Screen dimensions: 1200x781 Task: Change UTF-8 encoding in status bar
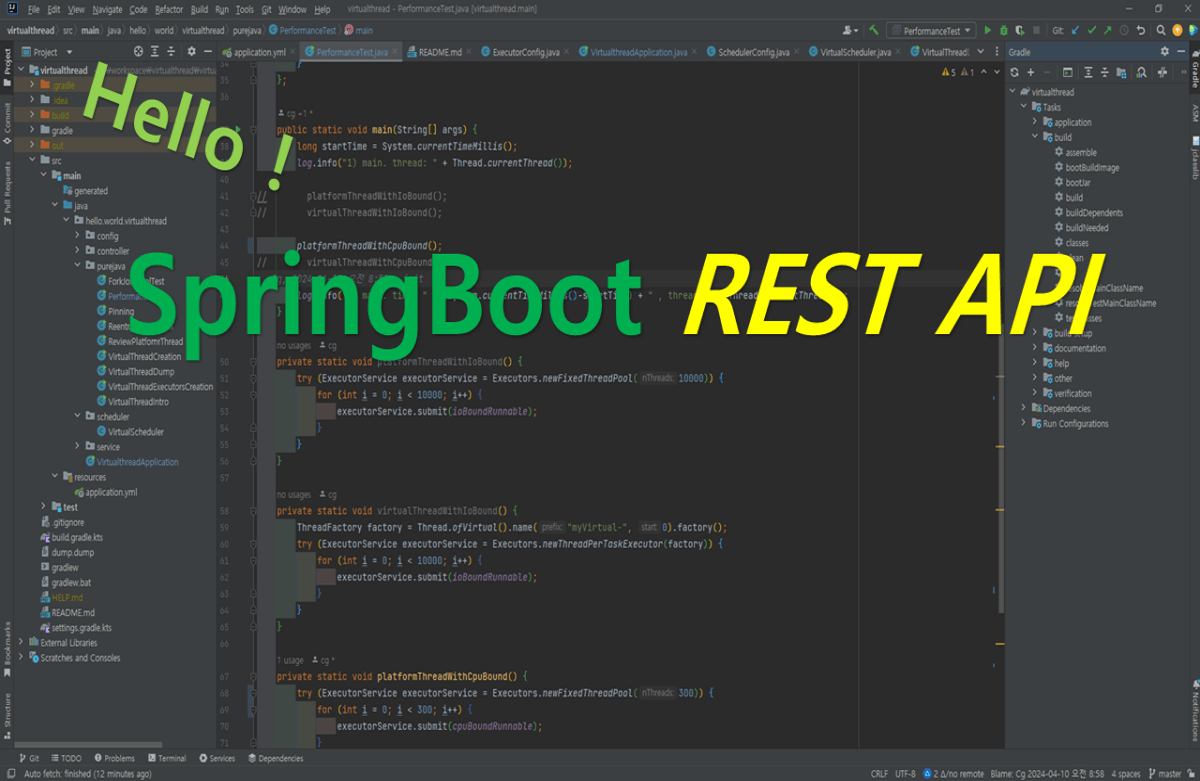[x=906, y=773]
